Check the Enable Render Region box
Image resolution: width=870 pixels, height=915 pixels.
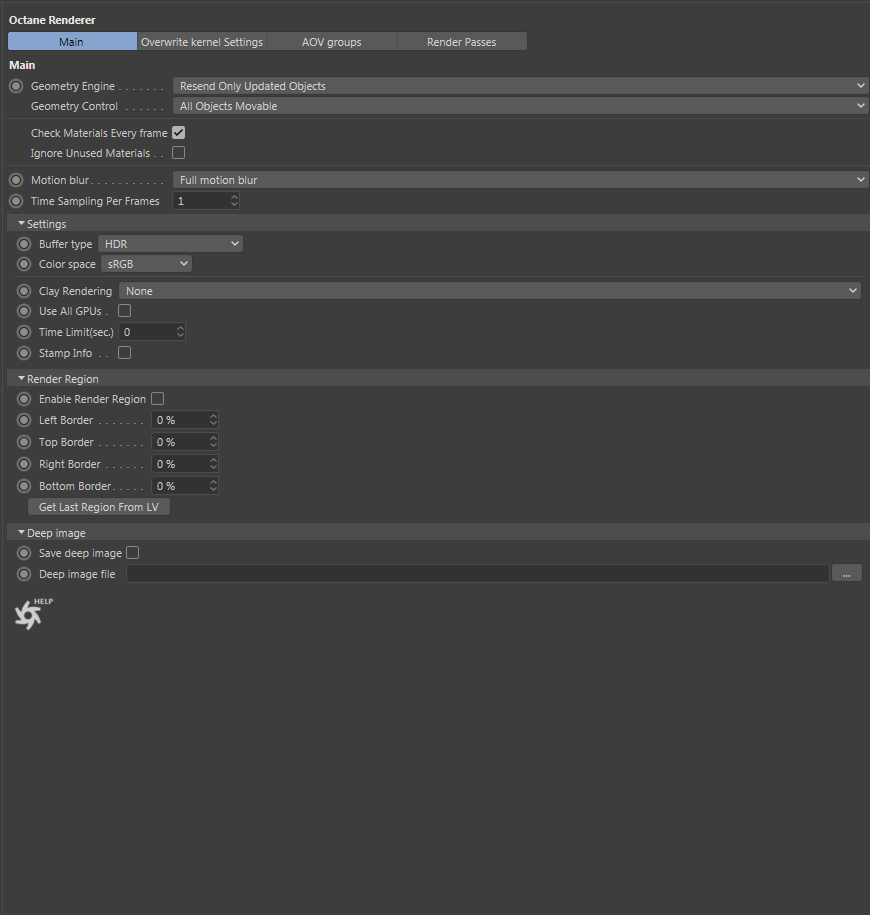[158, 399]
